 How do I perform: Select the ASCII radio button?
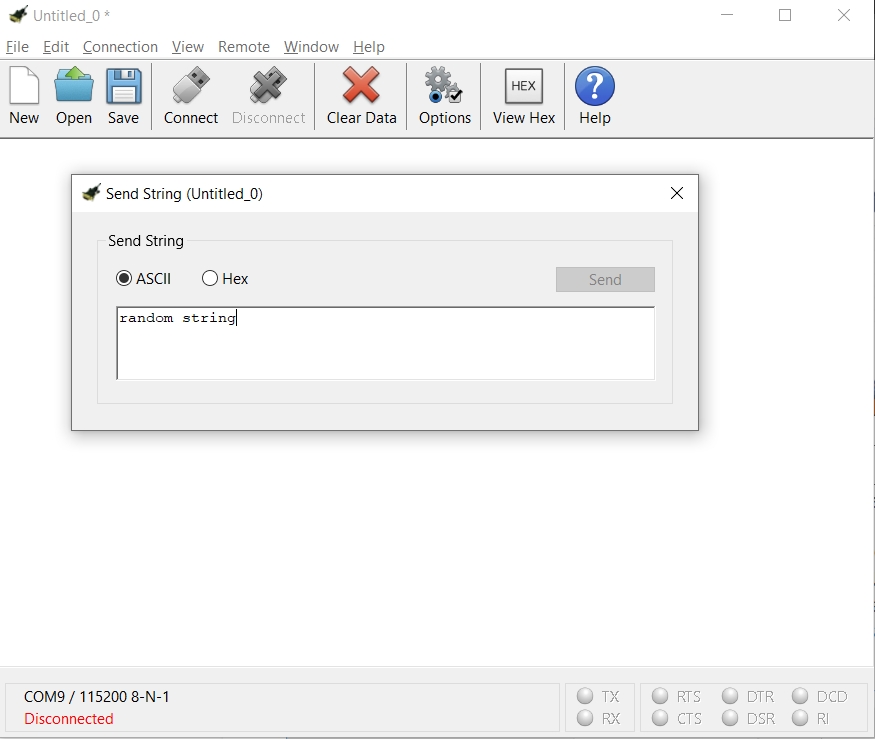tap(125, 279)
